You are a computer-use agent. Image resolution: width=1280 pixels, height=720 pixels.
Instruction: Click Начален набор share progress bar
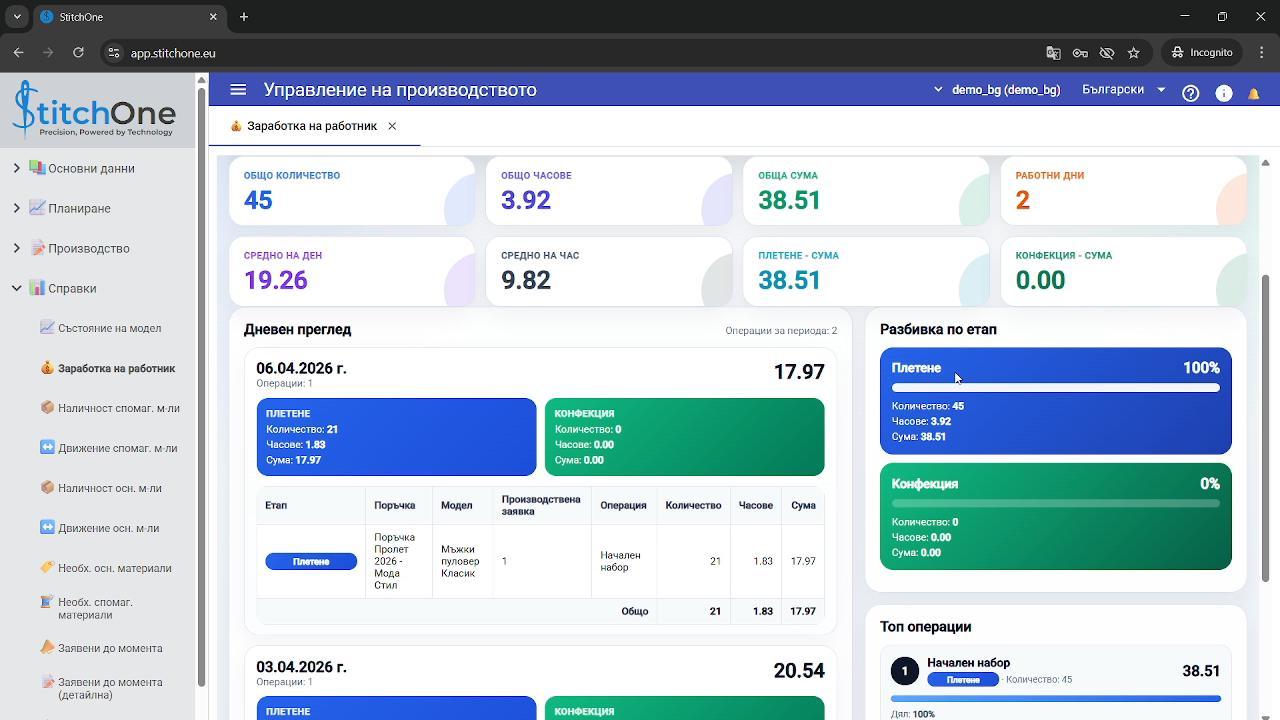click(x=1056, y=698)
